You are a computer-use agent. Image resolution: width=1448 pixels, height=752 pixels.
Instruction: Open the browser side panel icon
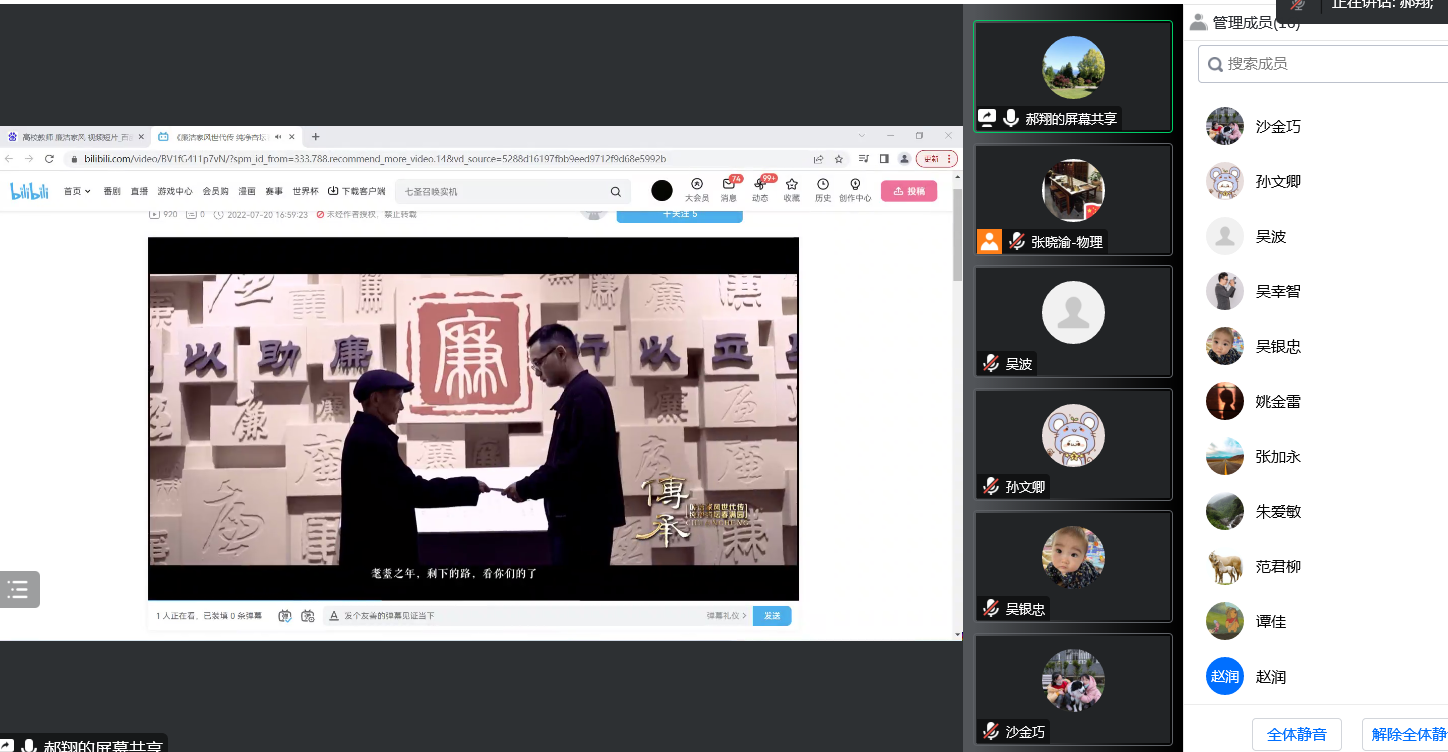pyautogui.click(x=884, y=158)
